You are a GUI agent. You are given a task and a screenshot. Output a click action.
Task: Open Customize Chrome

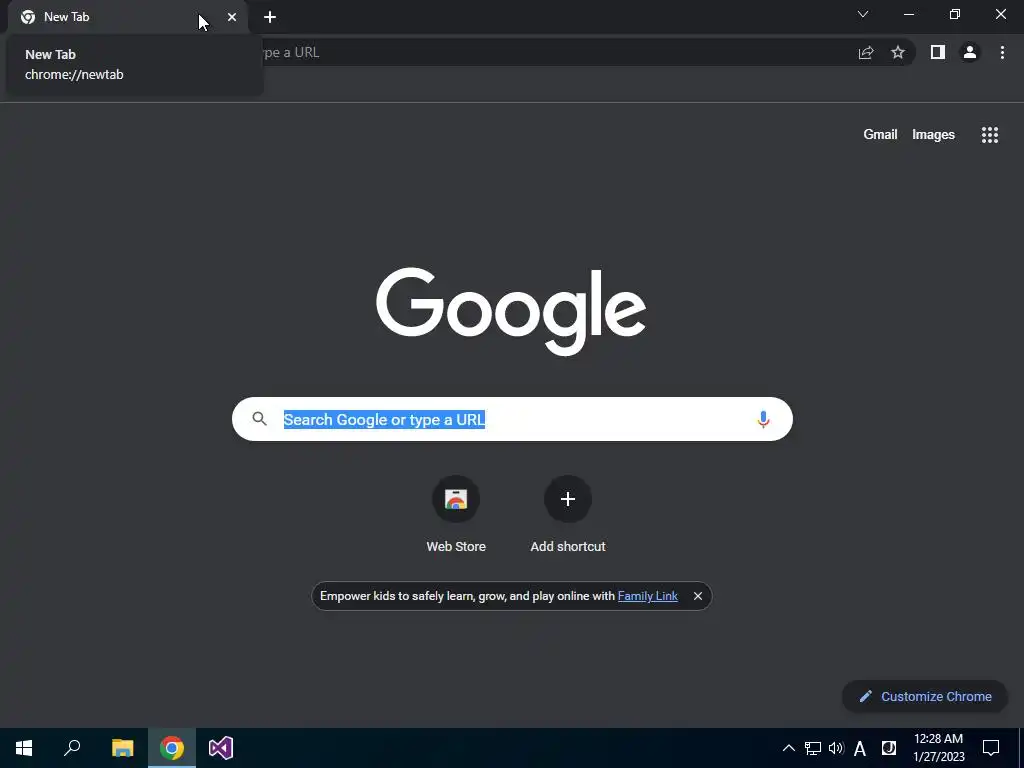(x=925, y=697)
